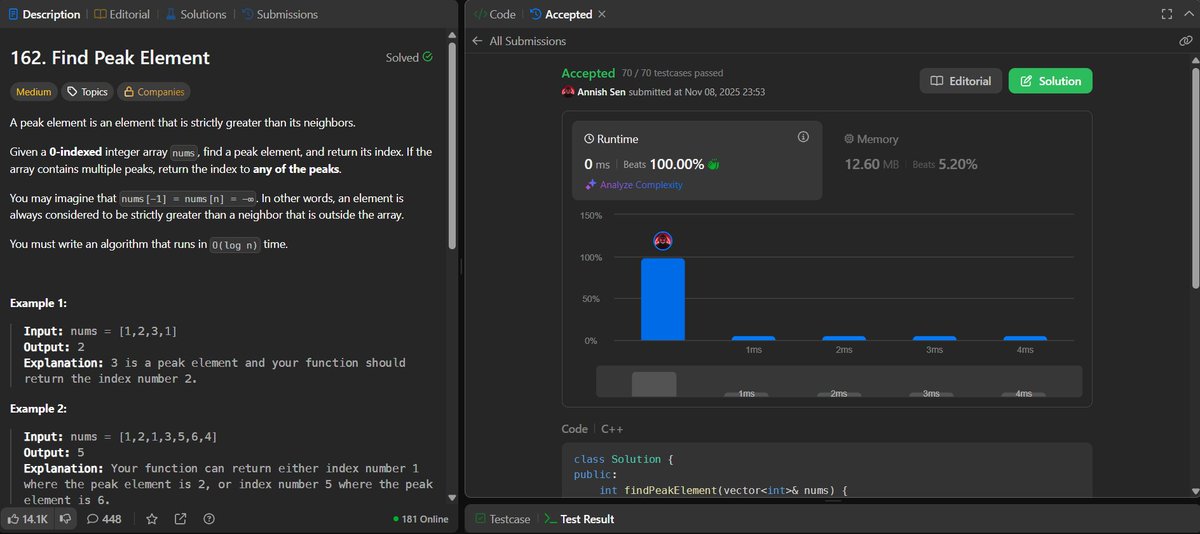The width and height of the screenshot is (1200, 534).
Task: Switch to the Code tab
Action: [x=494, y=14]
